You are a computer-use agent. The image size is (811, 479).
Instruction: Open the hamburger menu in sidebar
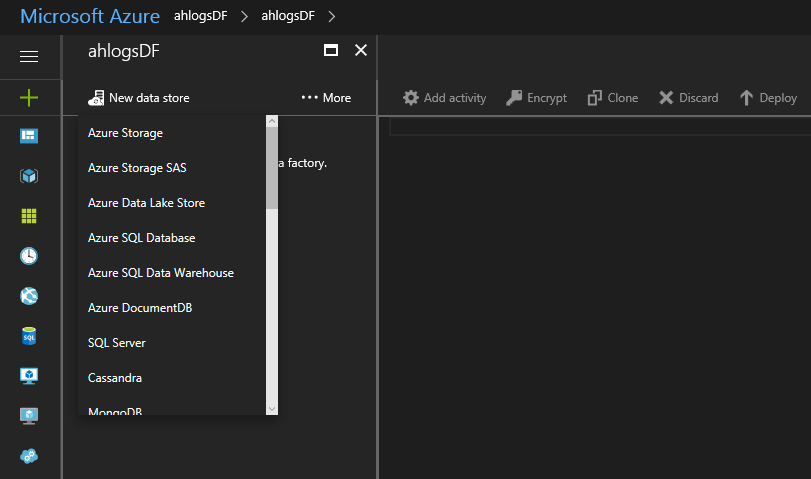point(29,56)
